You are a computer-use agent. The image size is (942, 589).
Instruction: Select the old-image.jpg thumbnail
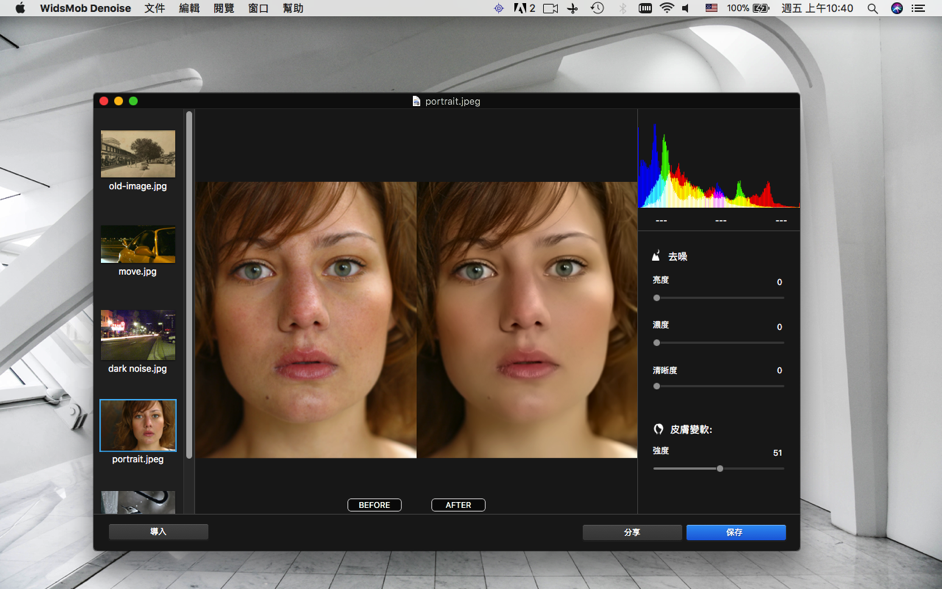138,154
